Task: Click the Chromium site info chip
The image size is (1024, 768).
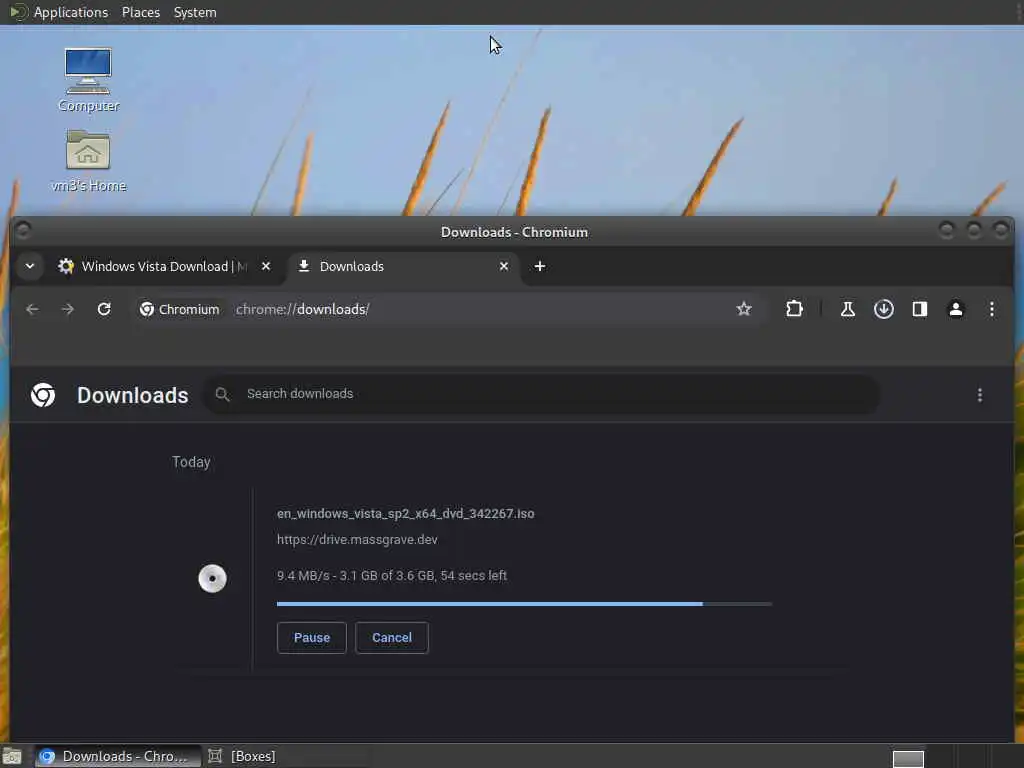Action: [180, 310]
